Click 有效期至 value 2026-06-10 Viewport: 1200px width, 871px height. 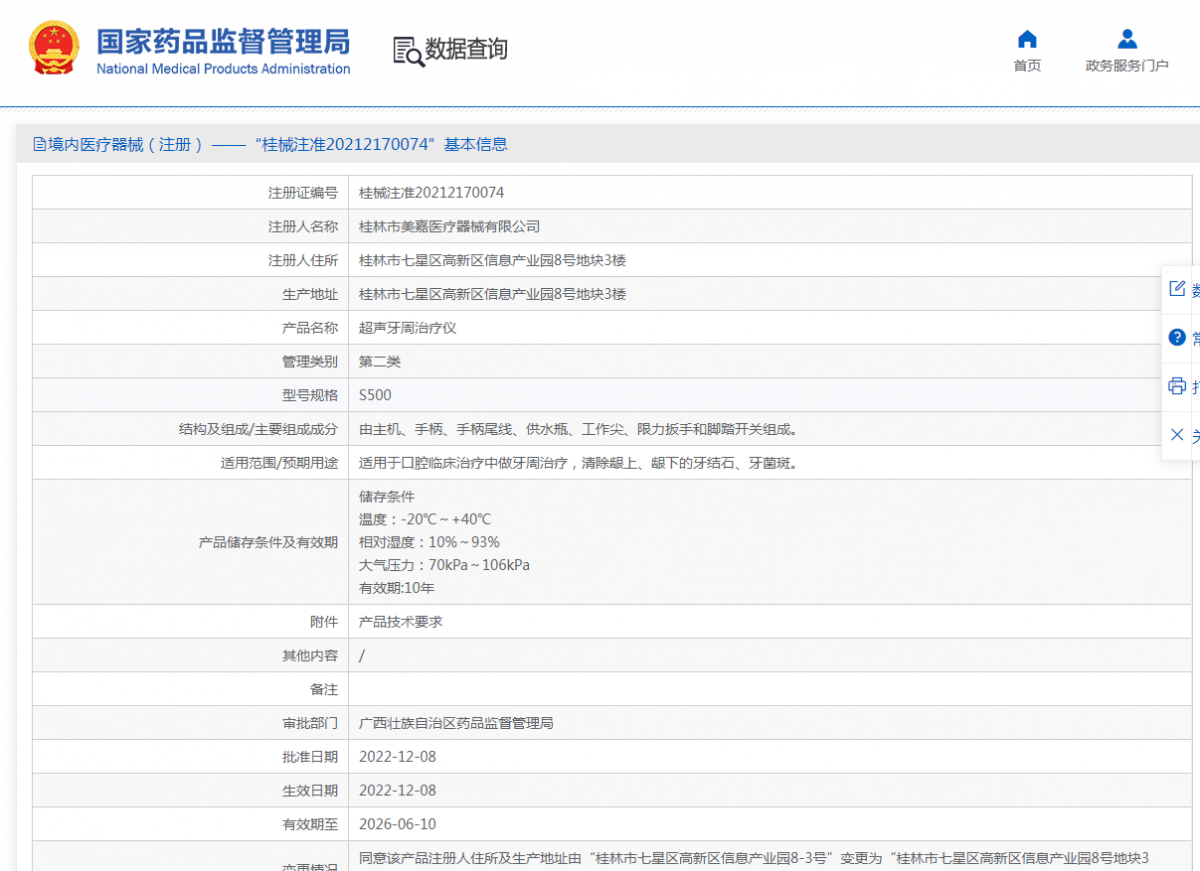397,824
